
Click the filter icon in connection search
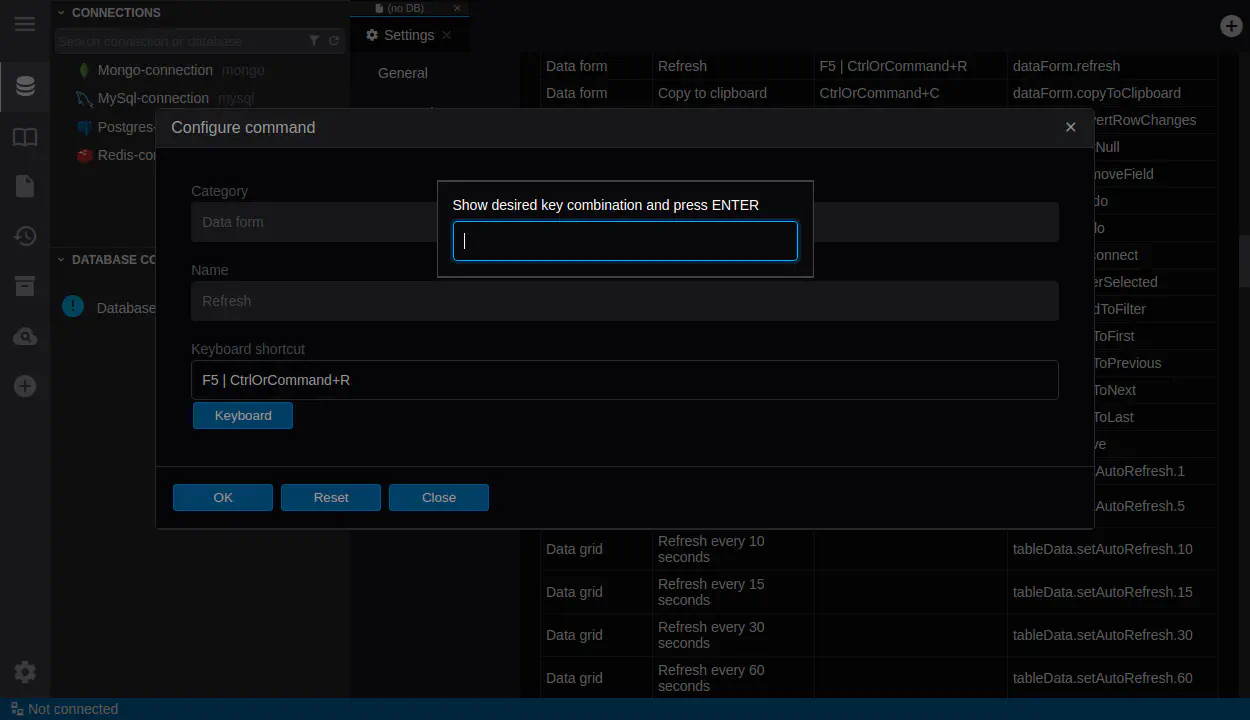pos(314,41)
